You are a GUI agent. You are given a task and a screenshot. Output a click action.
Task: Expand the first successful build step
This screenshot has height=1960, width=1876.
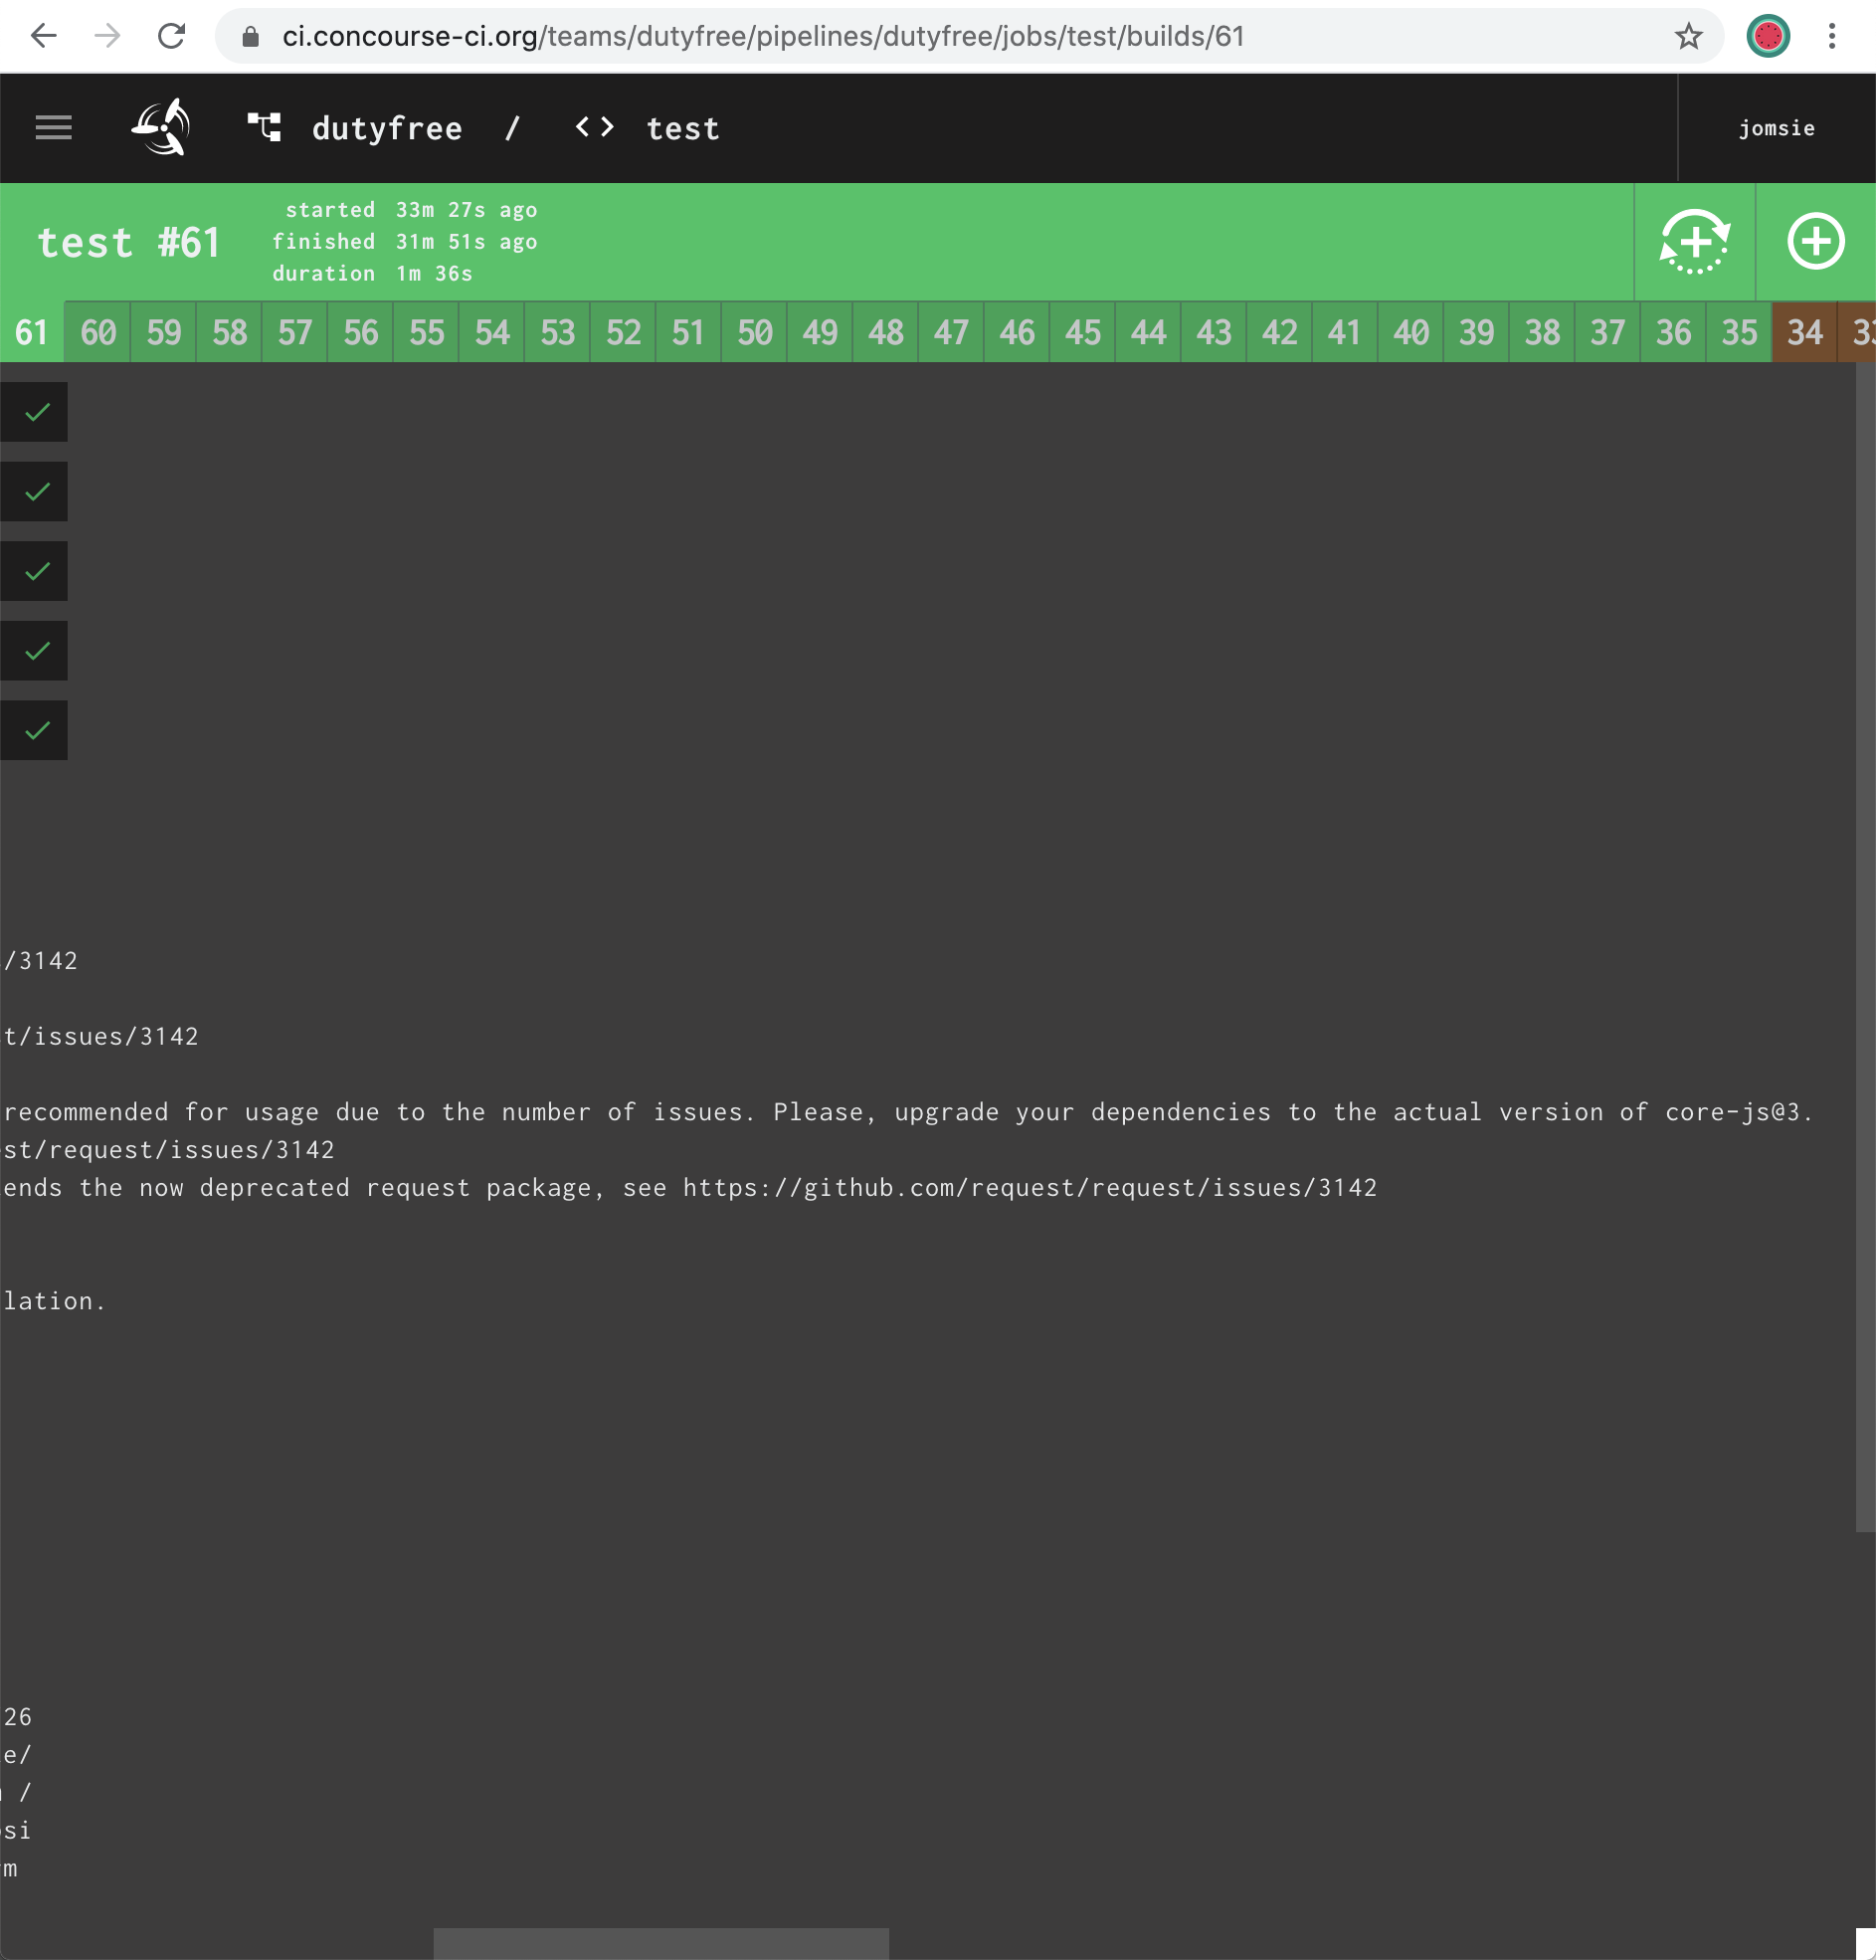coord(34,412)
